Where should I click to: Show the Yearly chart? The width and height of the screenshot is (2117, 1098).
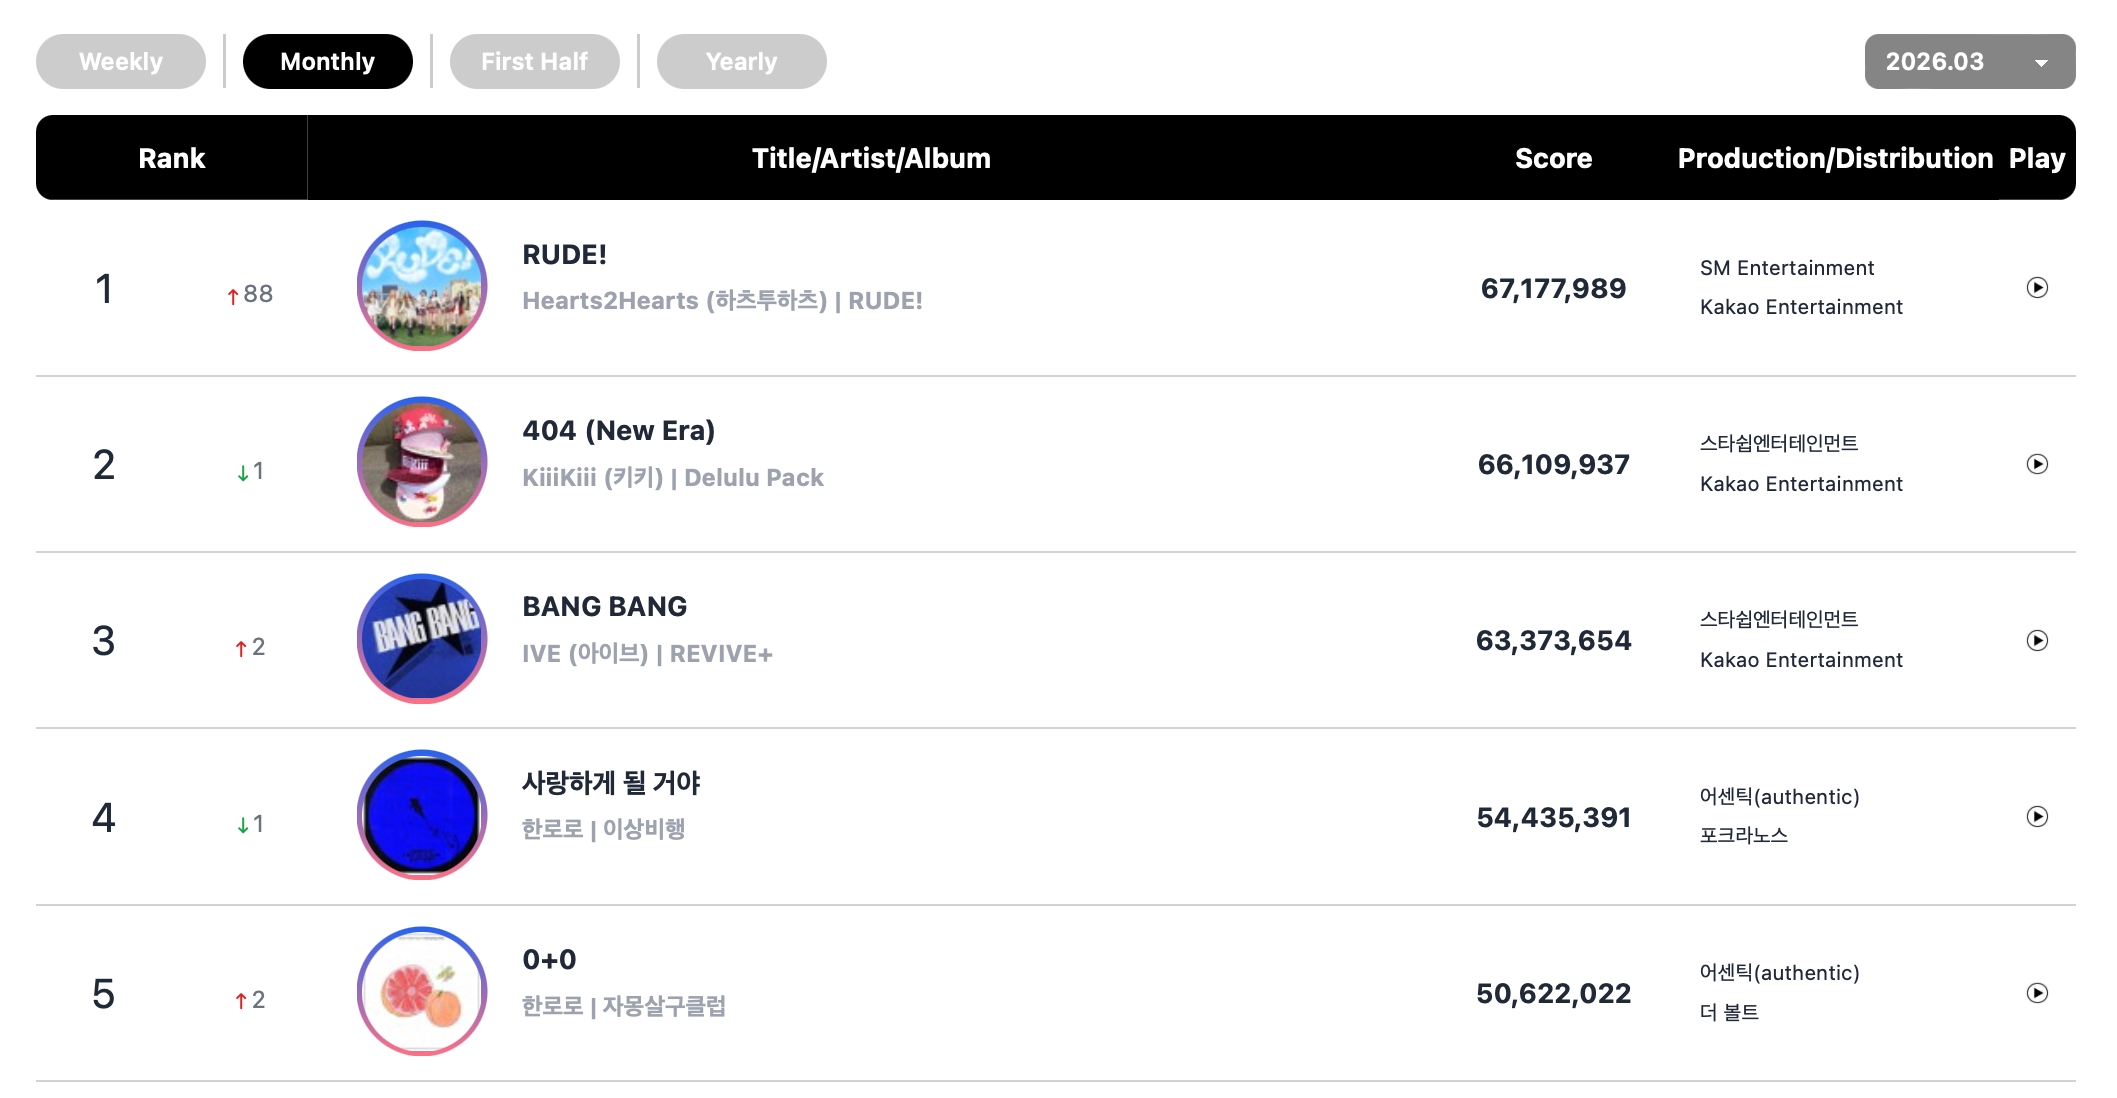click(x=741, y=62)
